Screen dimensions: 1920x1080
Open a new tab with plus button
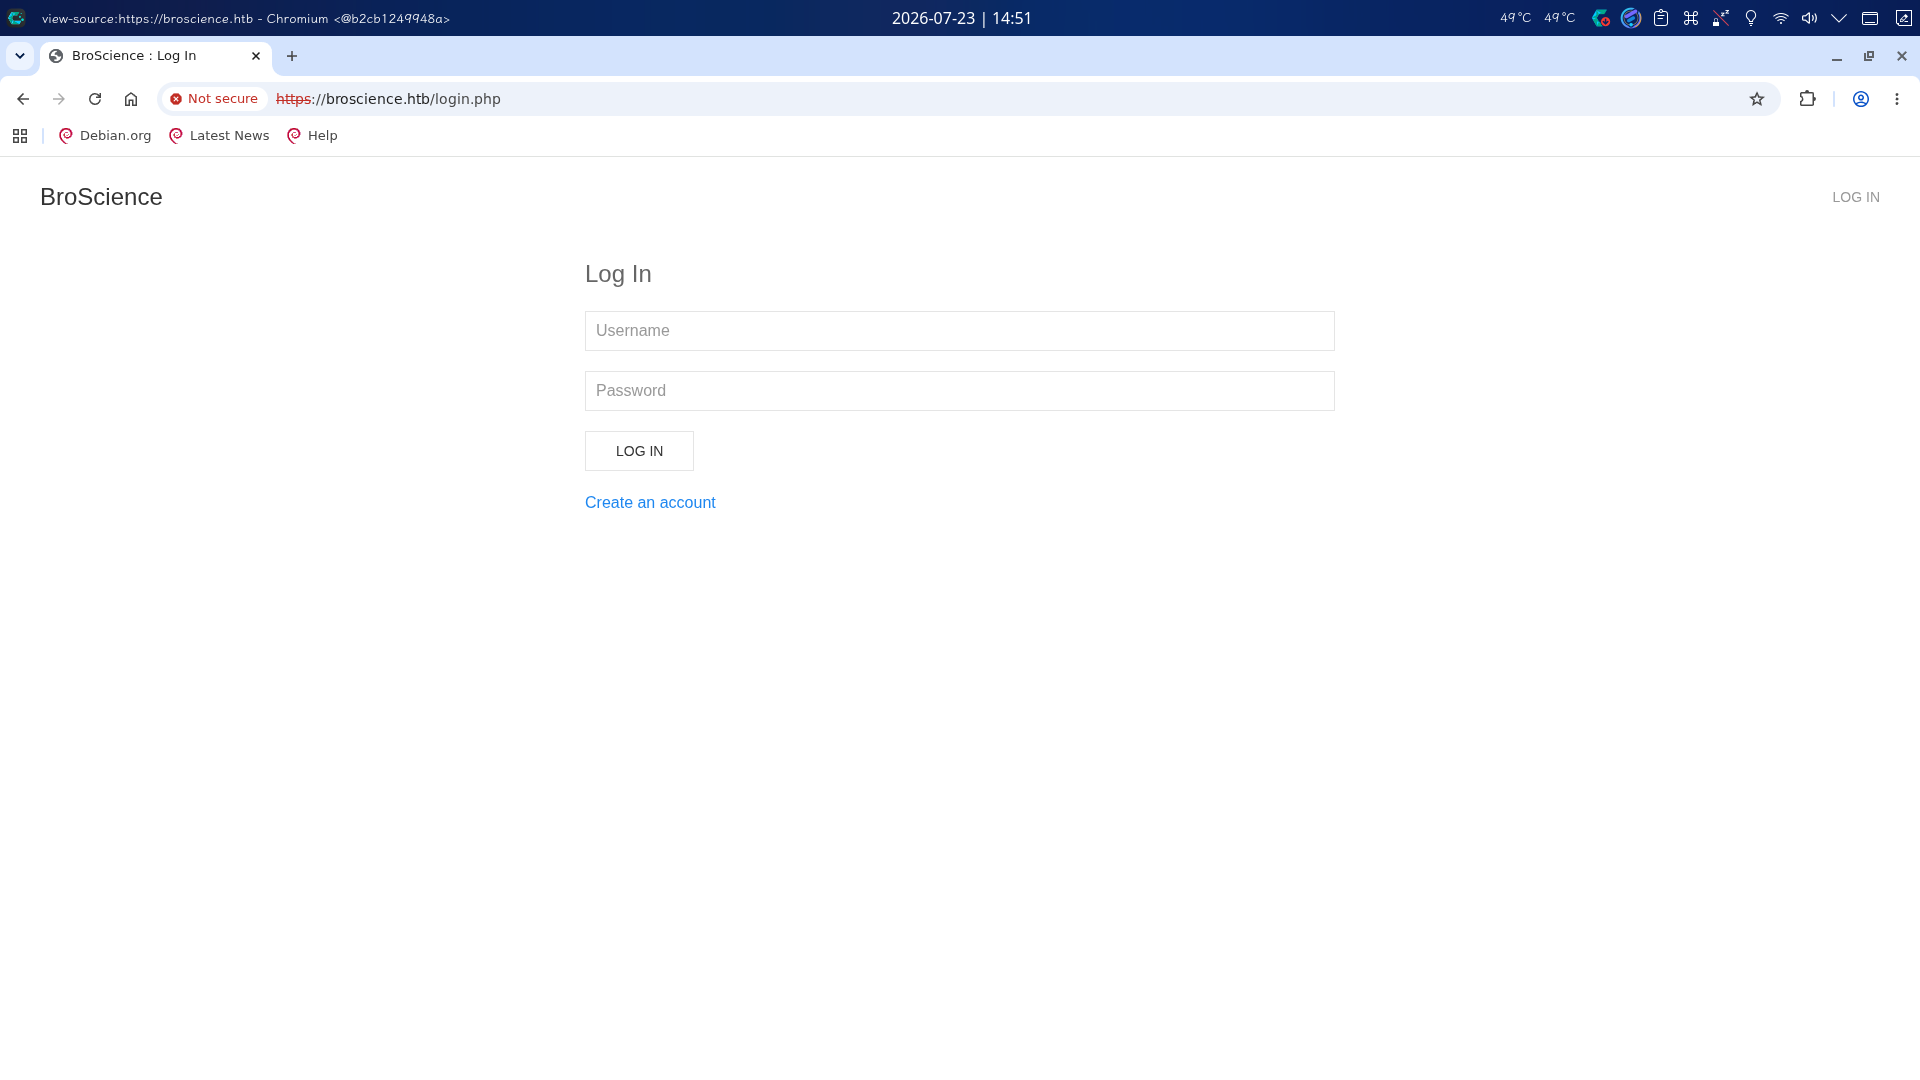coord(292,56)
